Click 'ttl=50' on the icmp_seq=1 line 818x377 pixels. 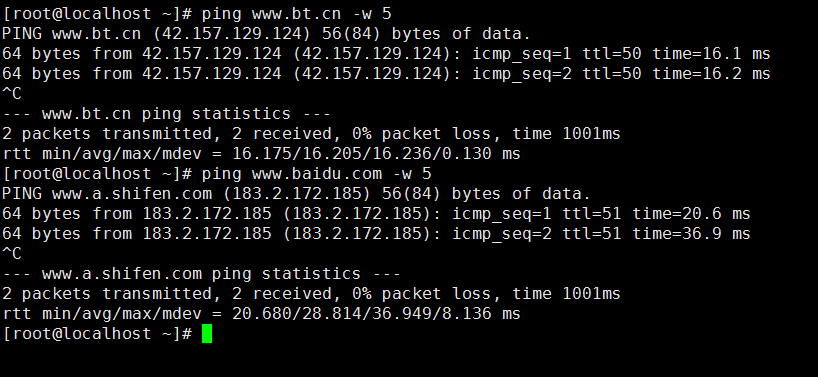(612, 54)
